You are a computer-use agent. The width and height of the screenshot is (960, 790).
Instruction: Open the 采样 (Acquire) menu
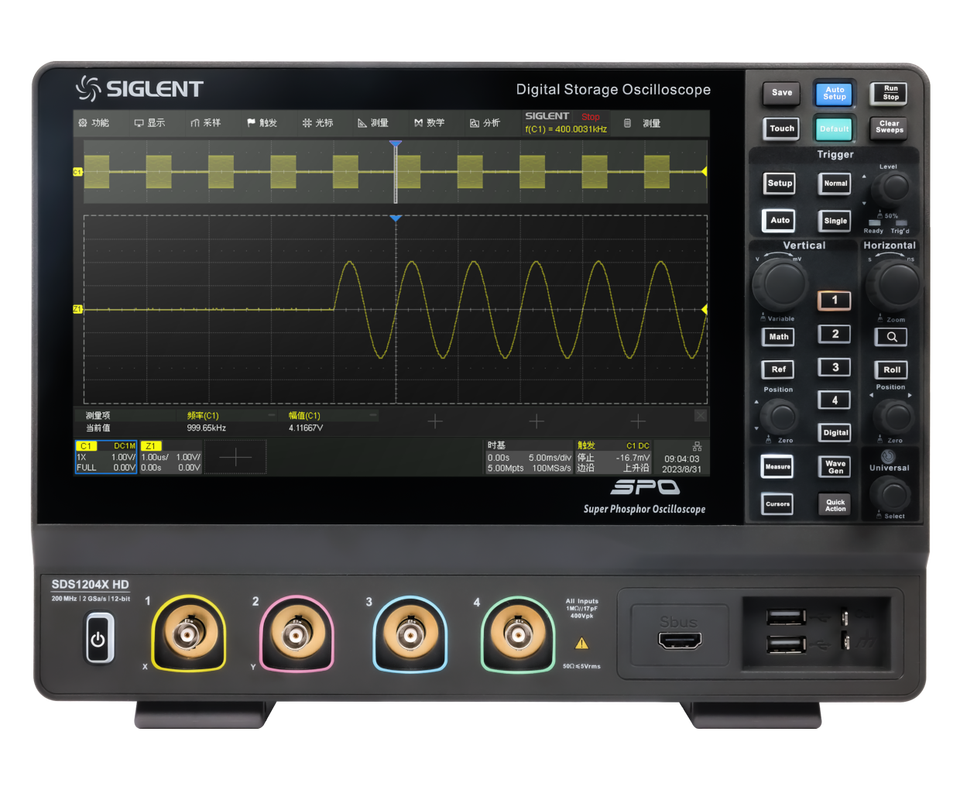(x=205, y=123)
